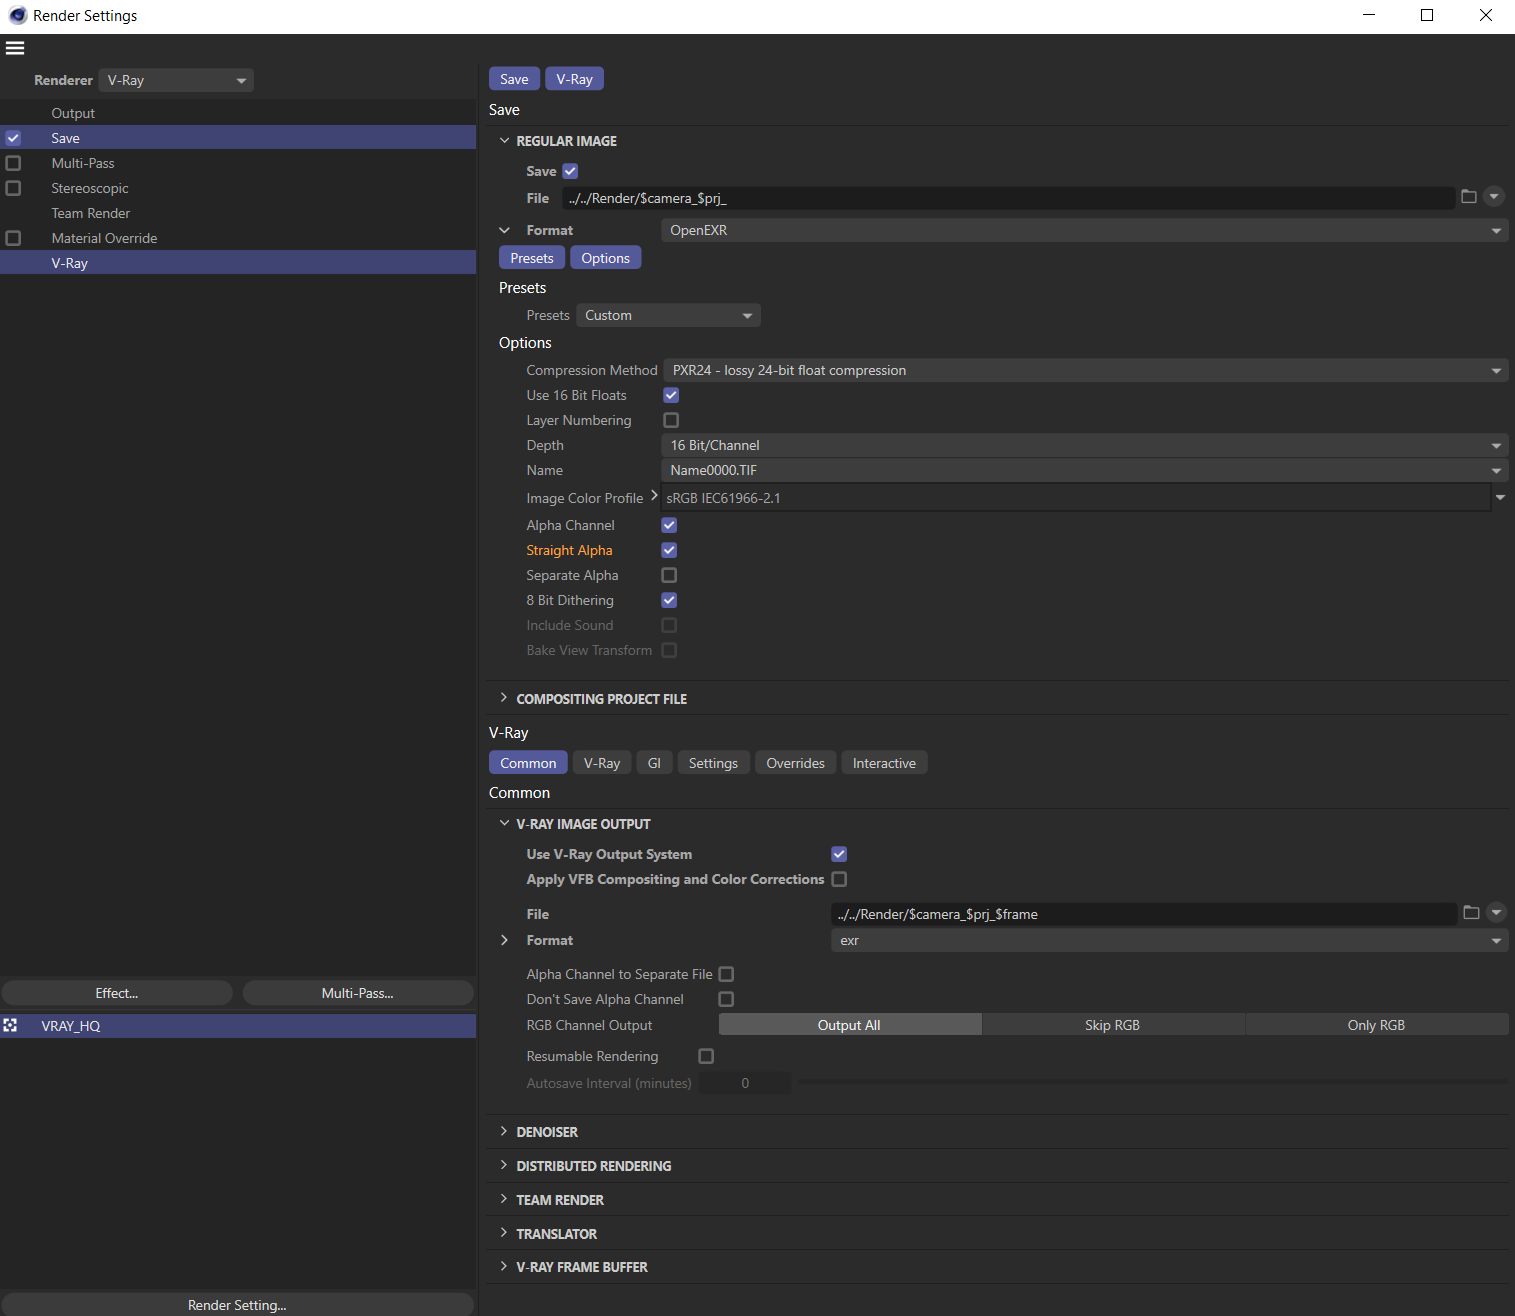The image size is (1515, 1316).
Task: Open the arrow menu next to the Regular Image file path
Action: (1494, 197)
